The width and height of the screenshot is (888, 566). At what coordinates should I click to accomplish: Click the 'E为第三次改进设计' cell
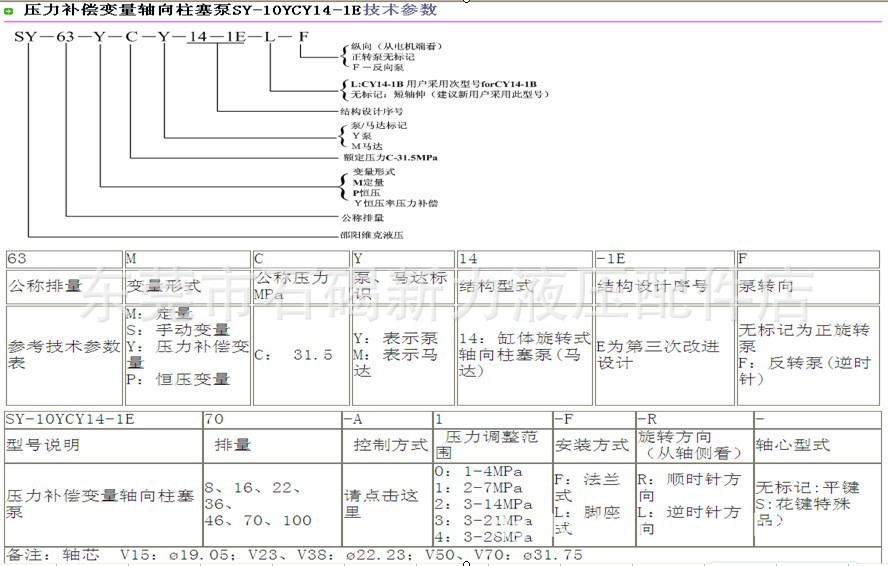click(x=664, y=355)
